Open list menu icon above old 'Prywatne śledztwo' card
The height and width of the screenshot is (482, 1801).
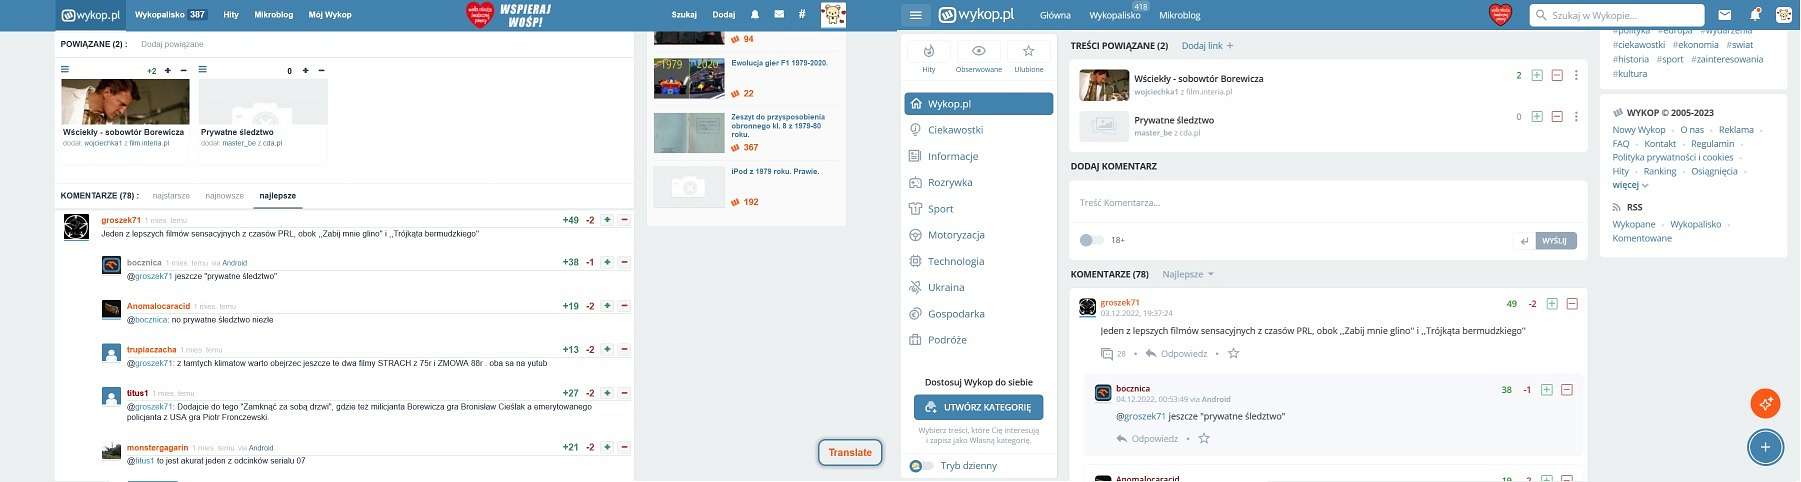pyautogui.click(x=203, y=70)
